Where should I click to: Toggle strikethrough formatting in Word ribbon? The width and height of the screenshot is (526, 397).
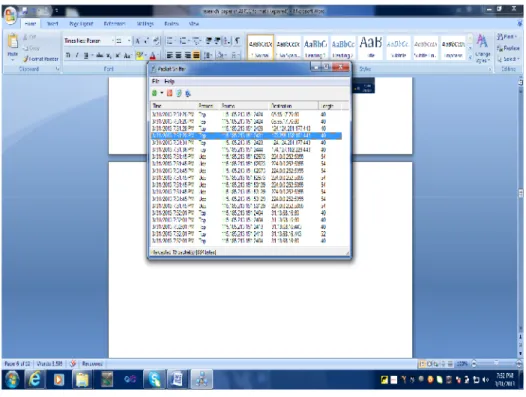point(99,55)
